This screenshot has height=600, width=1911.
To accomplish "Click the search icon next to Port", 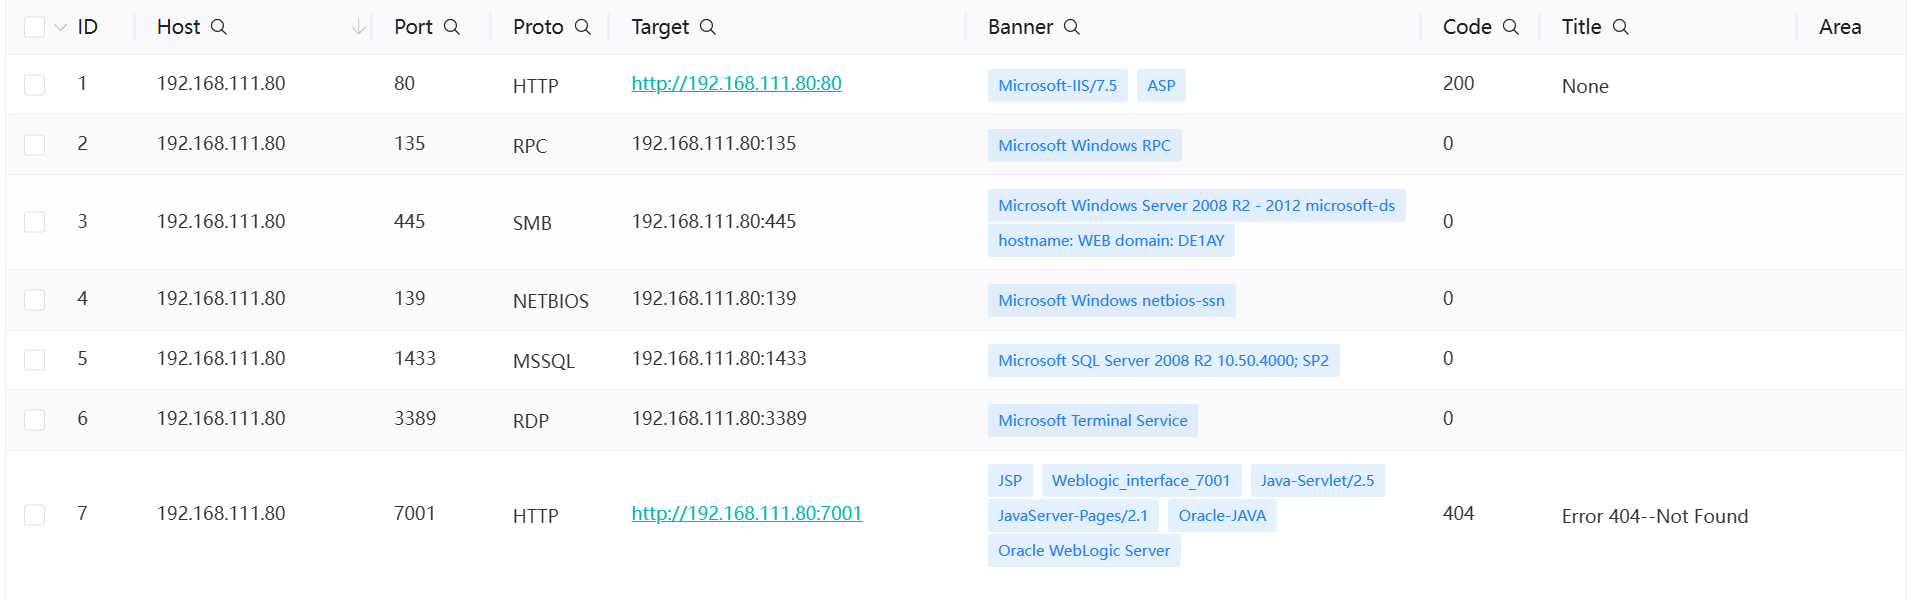I will 452,27.
